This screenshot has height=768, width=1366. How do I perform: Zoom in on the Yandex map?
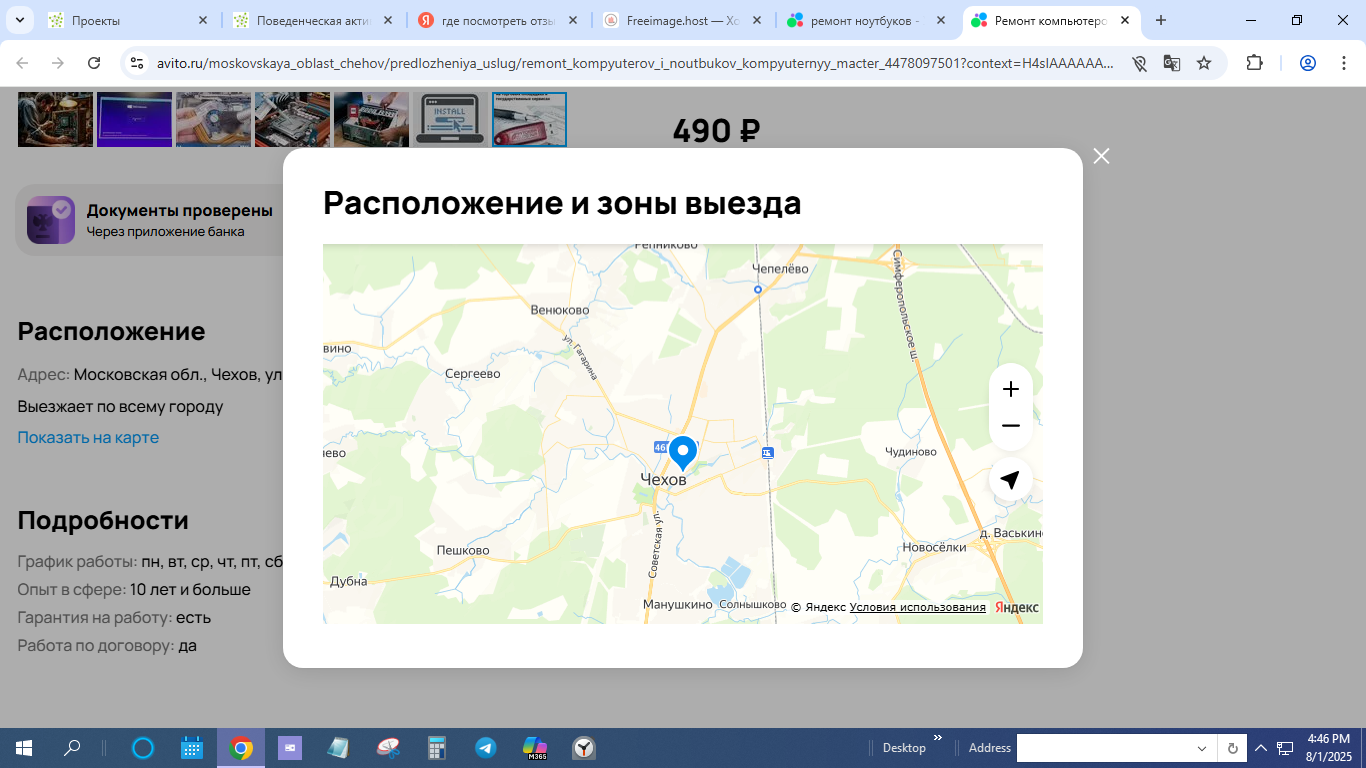coord(1010,389)
